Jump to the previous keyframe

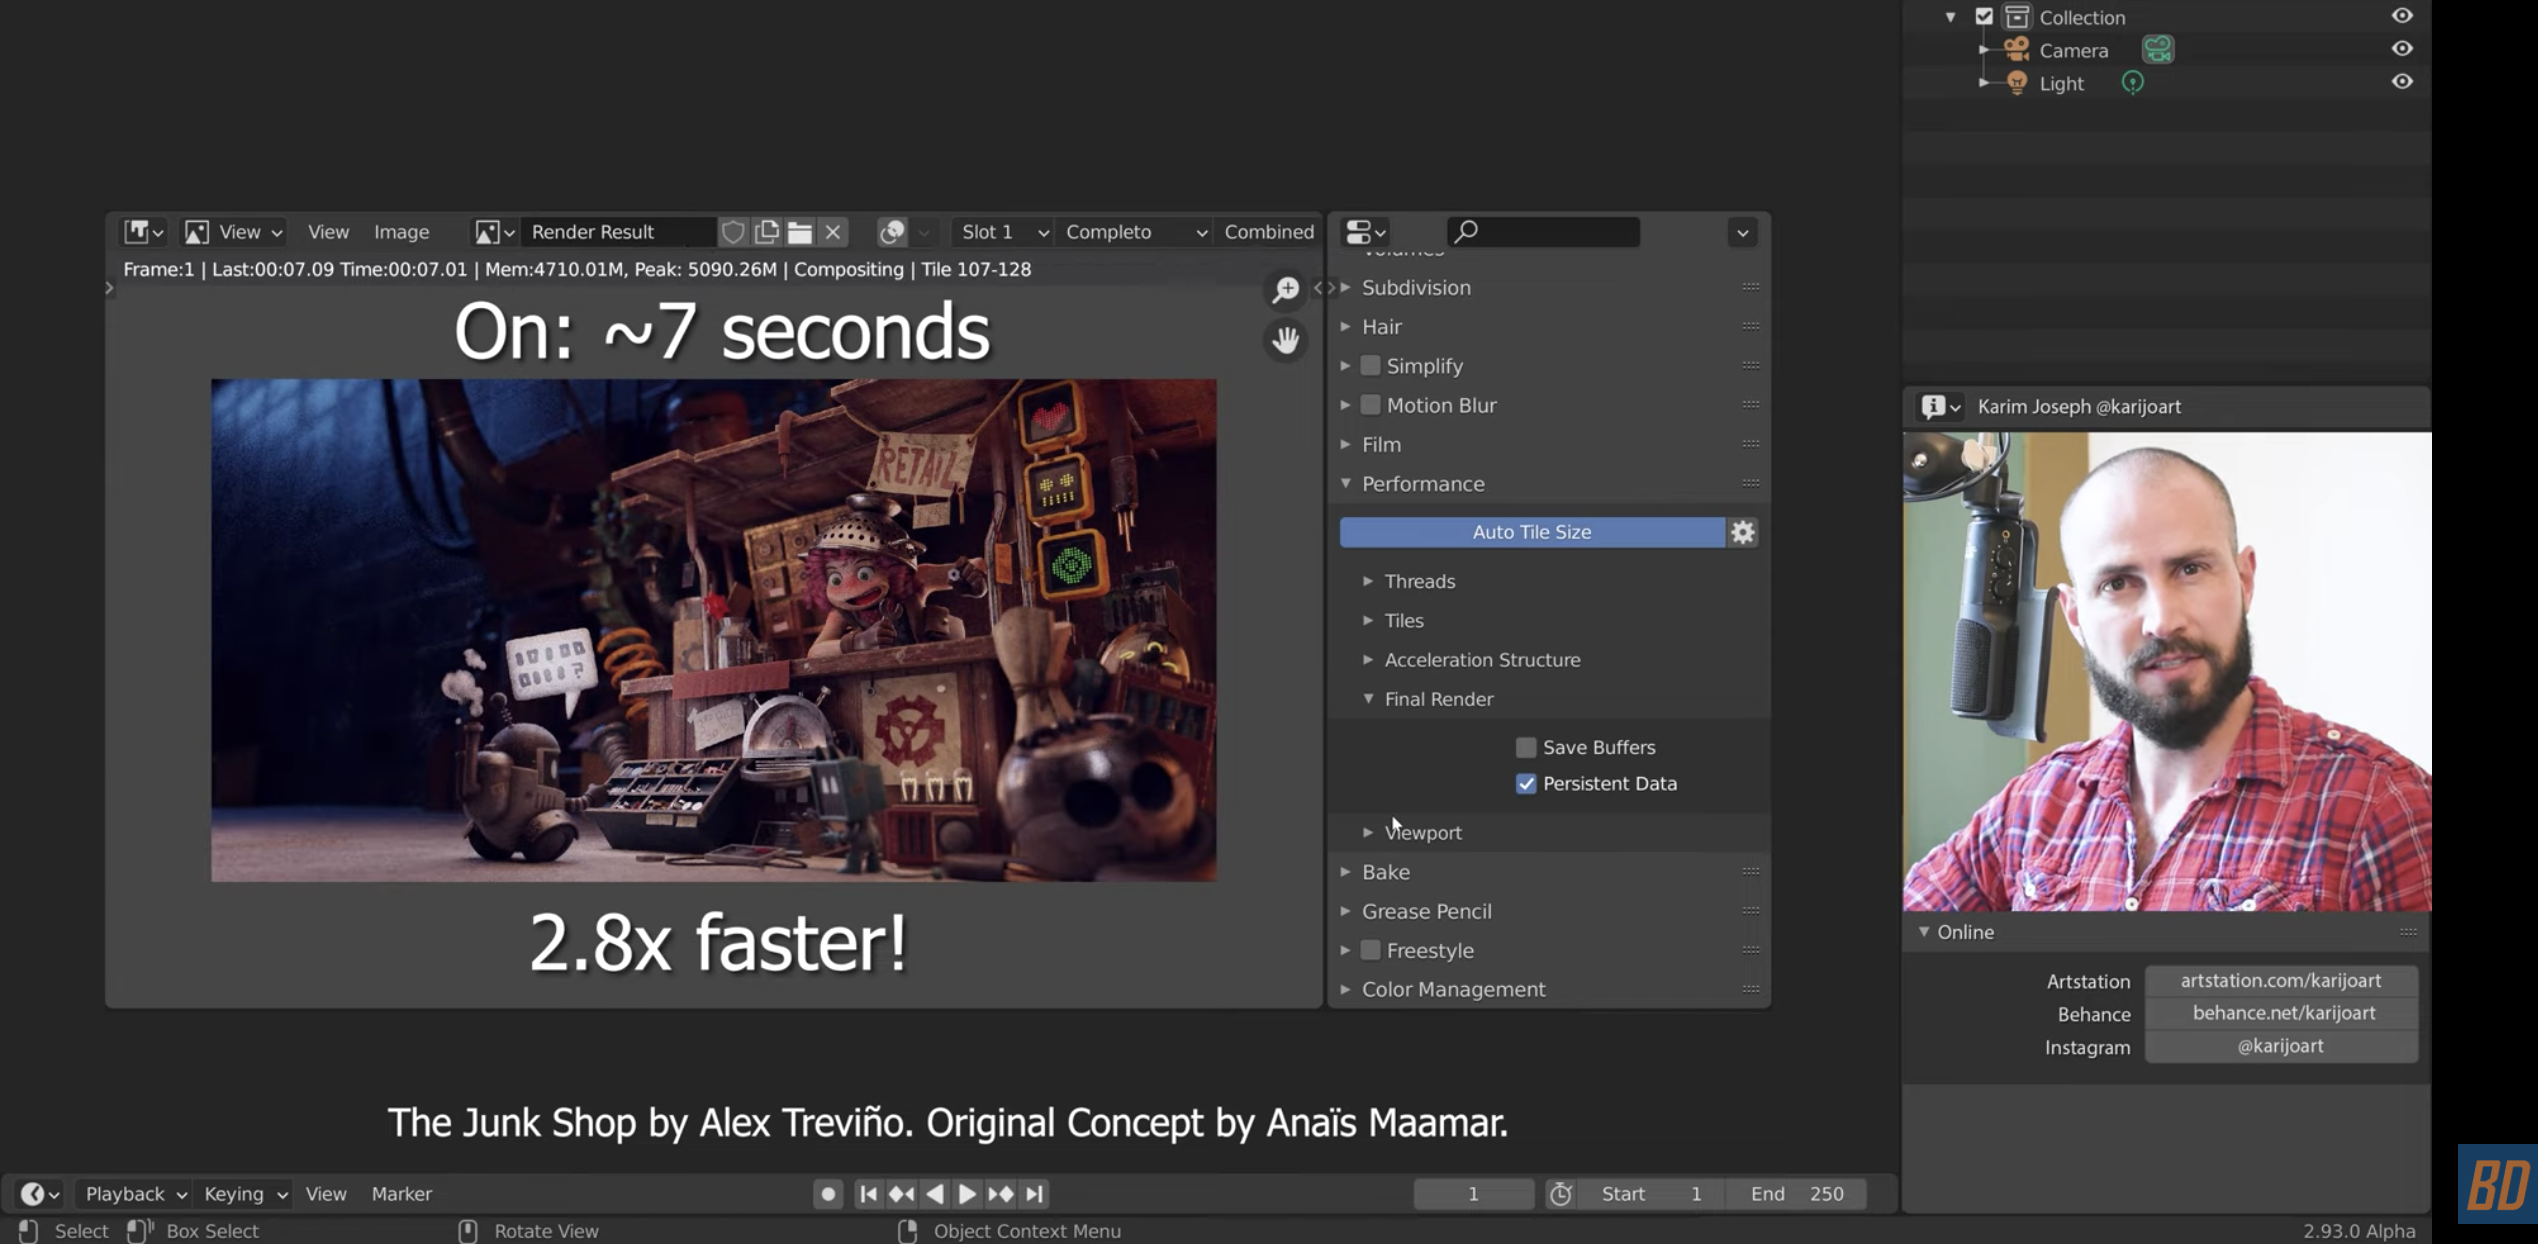(x=901, y=1193)
